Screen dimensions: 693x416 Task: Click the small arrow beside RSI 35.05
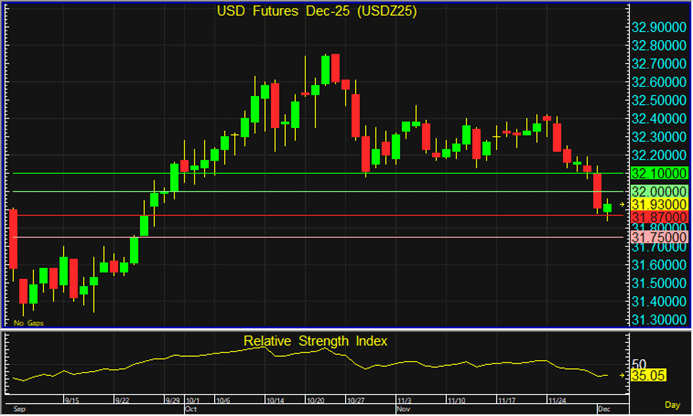pyautogui.click(x=622, y=376)
